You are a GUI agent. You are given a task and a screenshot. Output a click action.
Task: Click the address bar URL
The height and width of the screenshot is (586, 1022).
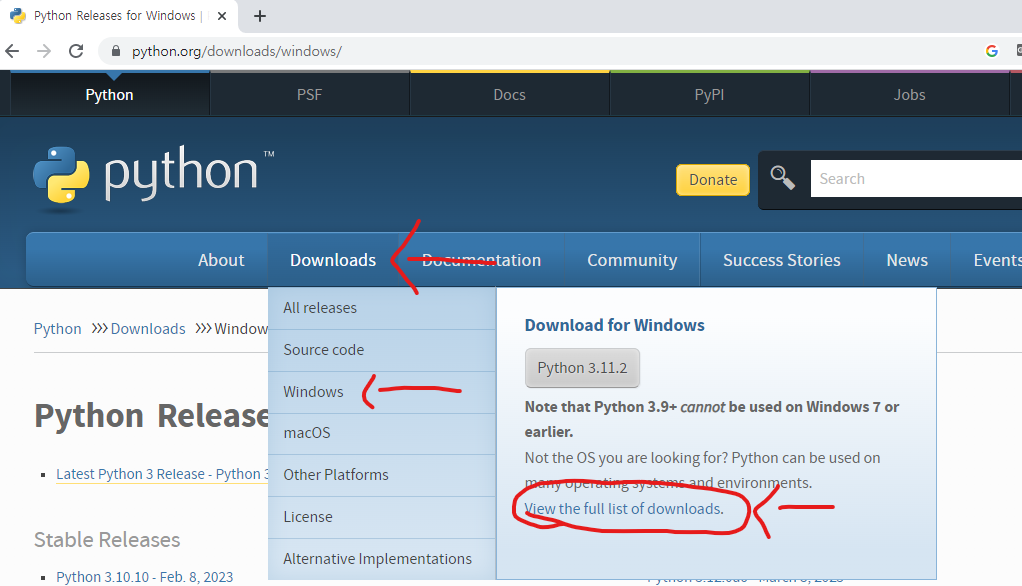click(237, 51)
